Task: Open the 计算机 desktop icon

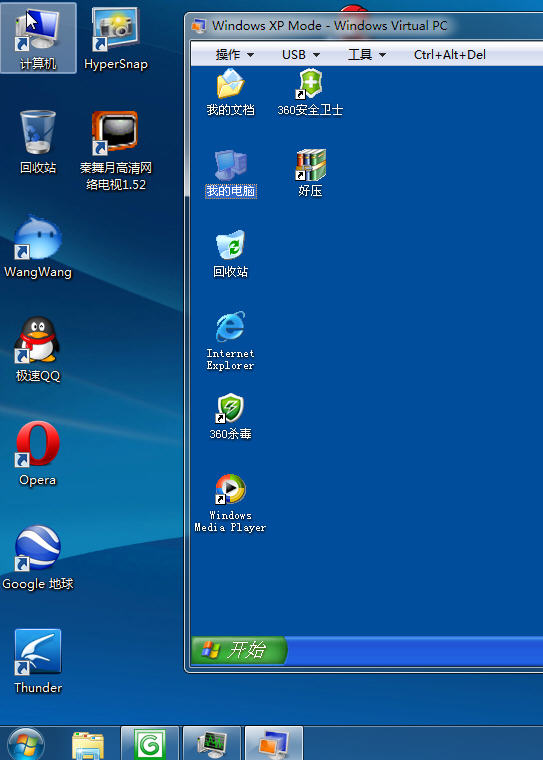Action: click(38, 38)
